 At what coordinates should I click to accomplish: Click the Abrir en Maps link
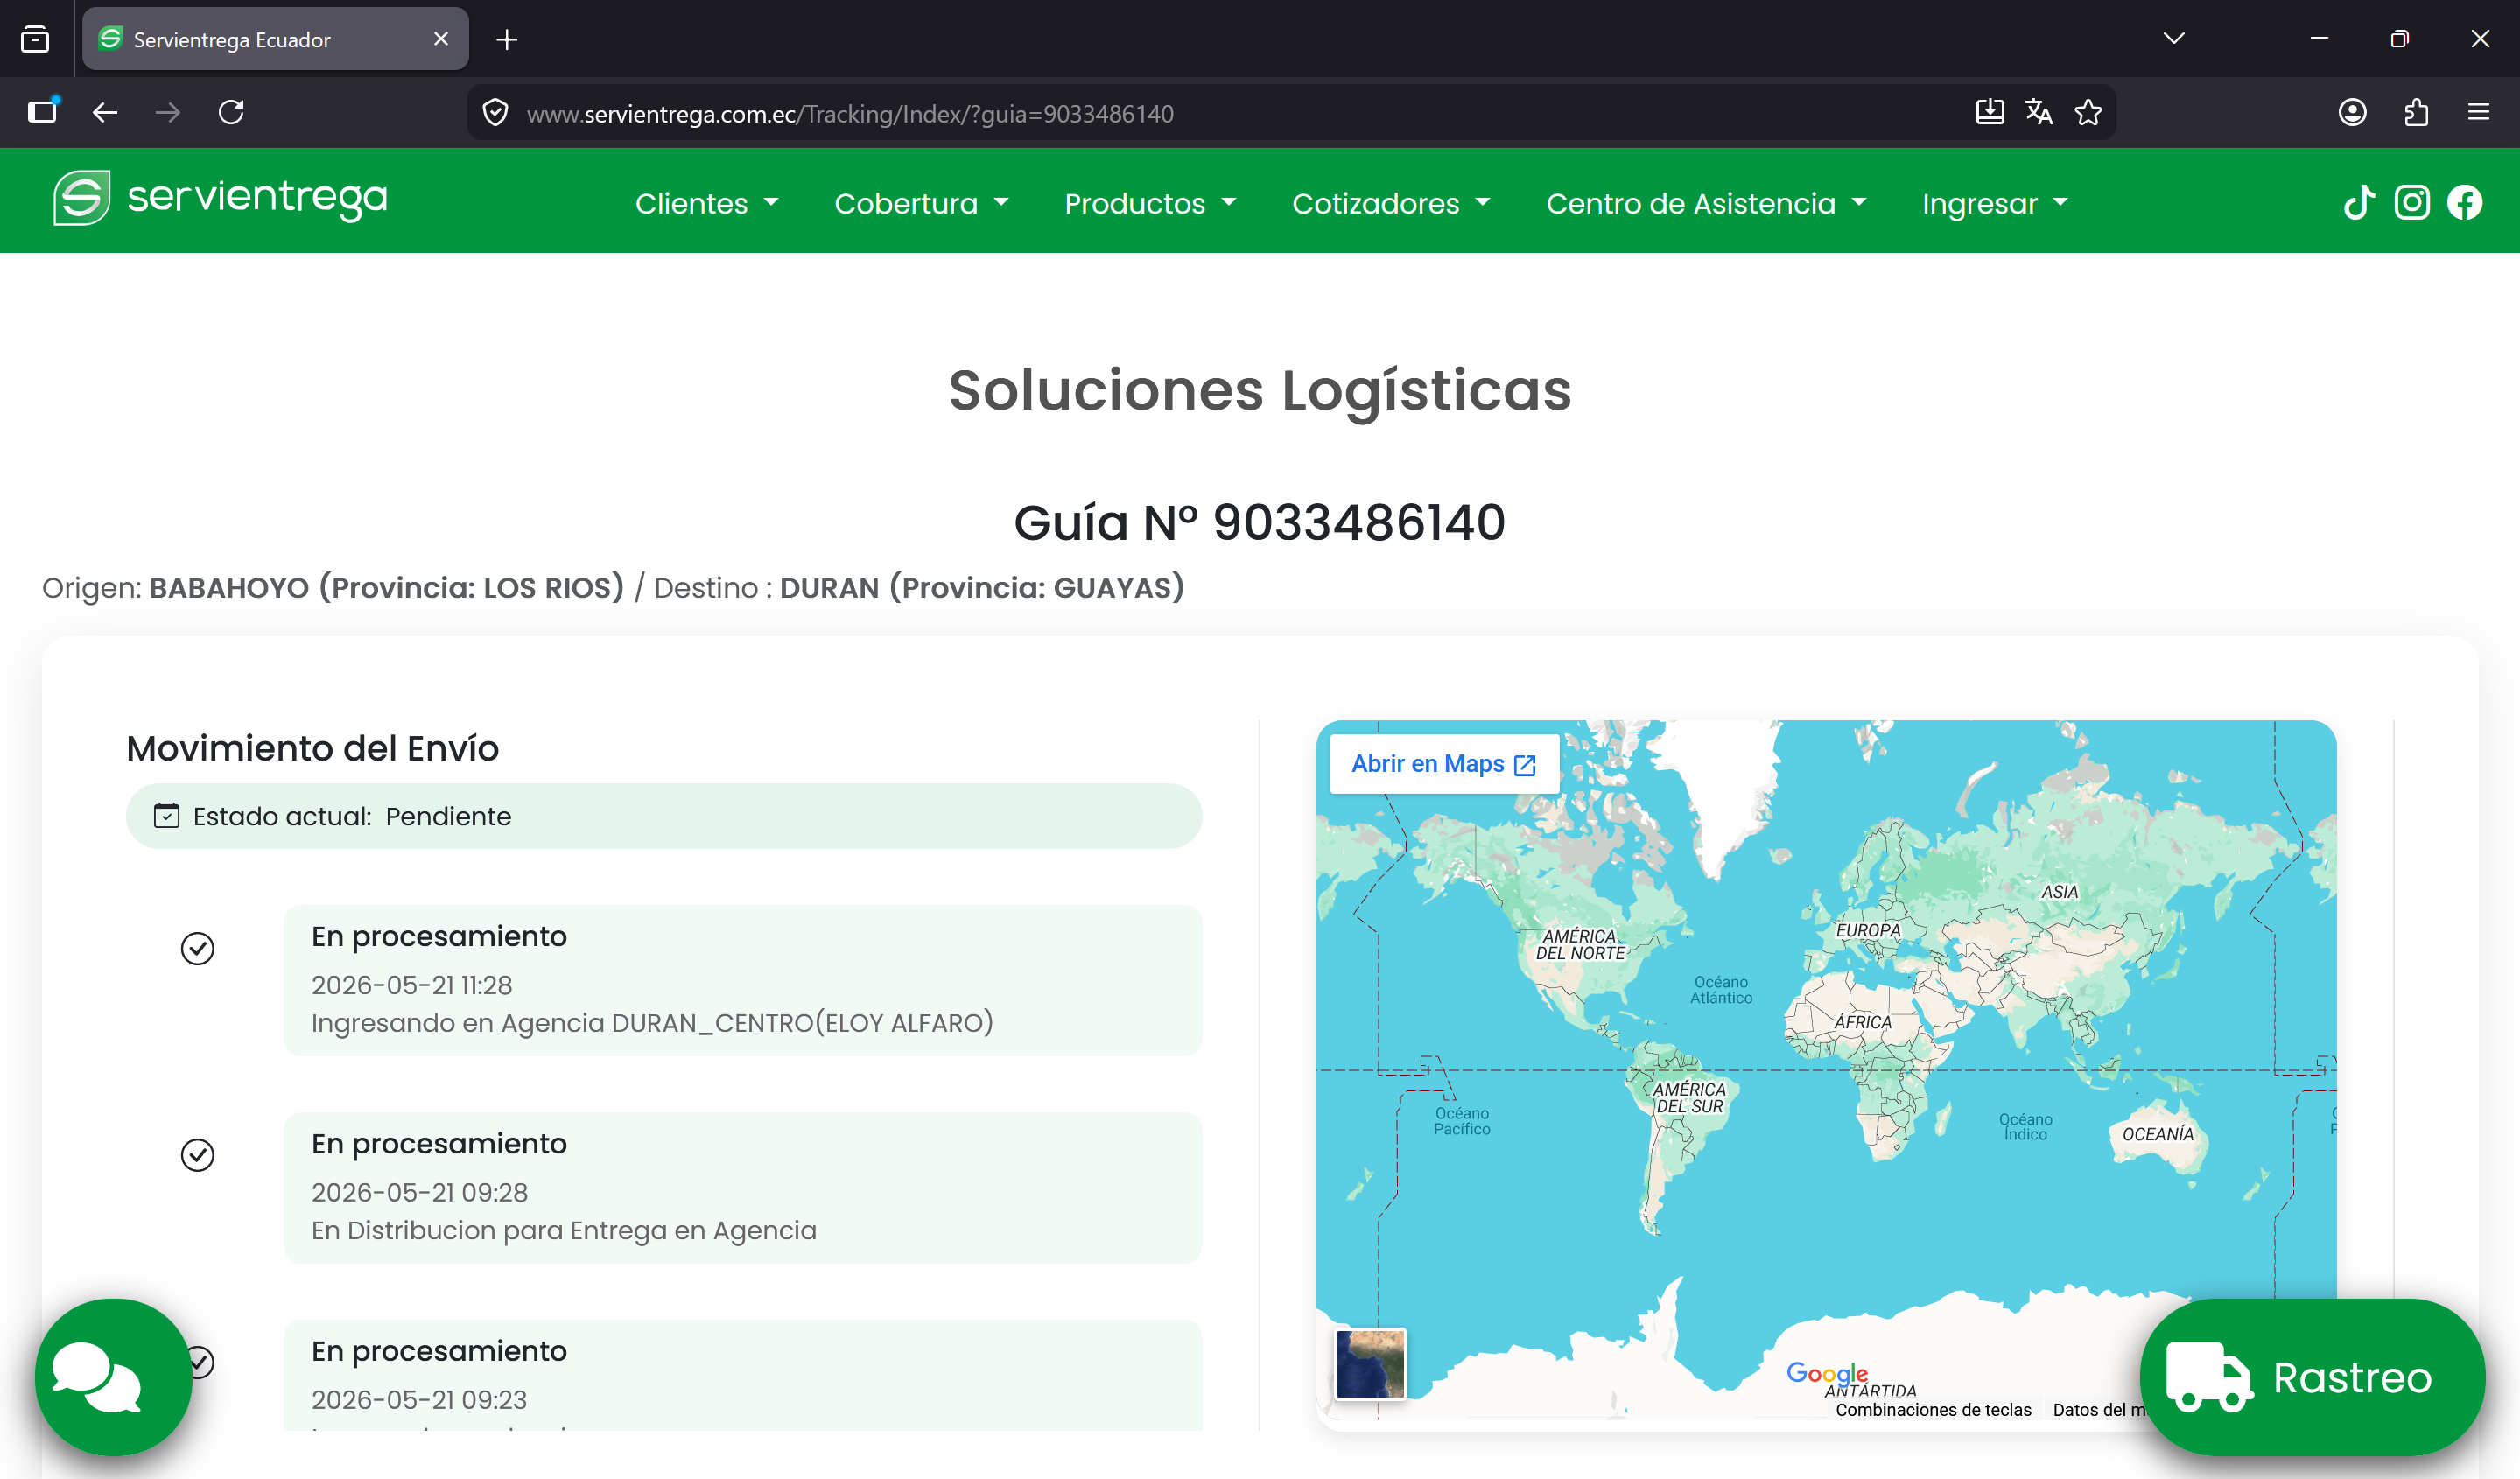pos(1444,764)
